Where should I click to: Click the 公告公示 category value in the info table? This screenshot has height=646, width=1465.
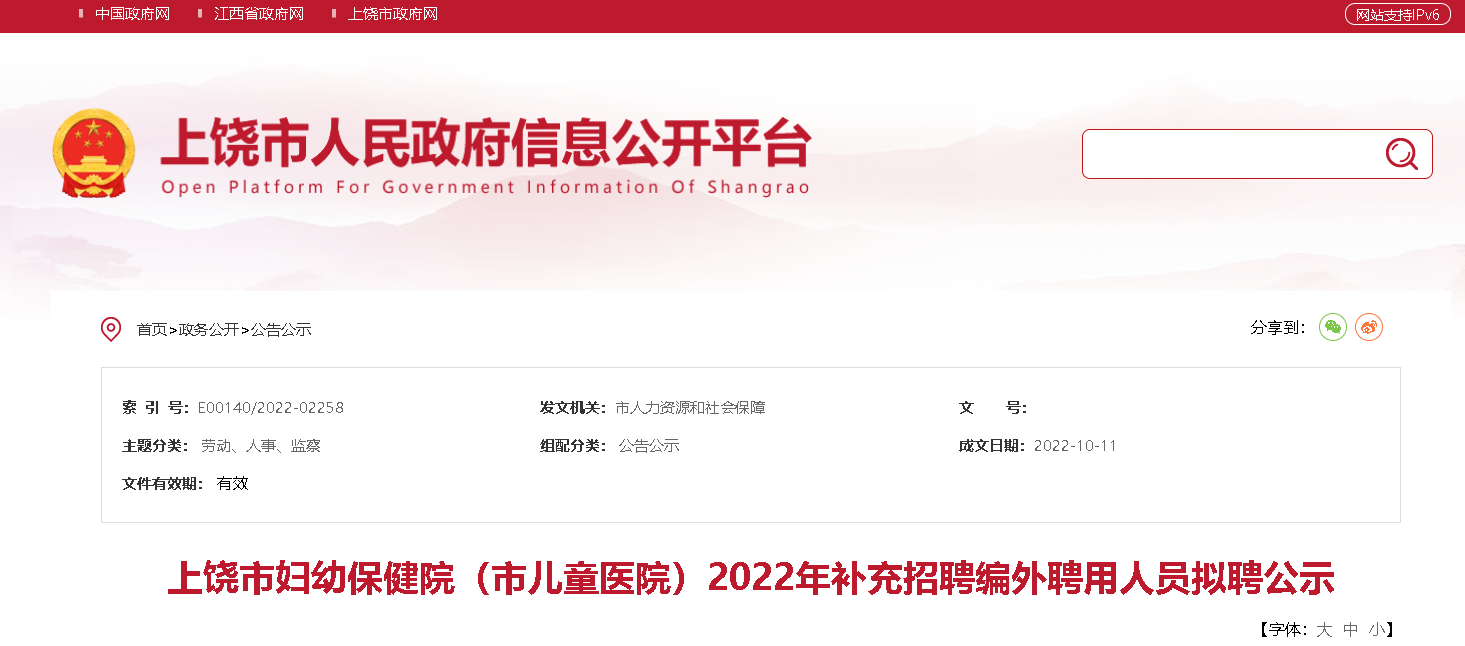click(x=649, y=446)
